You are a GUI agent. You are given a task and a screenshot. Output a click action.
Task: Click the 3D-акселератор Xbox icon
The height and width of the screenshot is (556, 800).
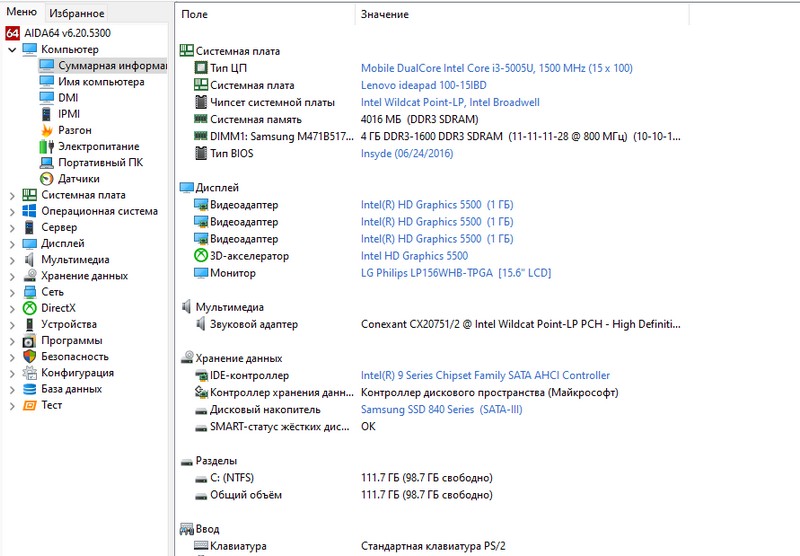point(201,256)
